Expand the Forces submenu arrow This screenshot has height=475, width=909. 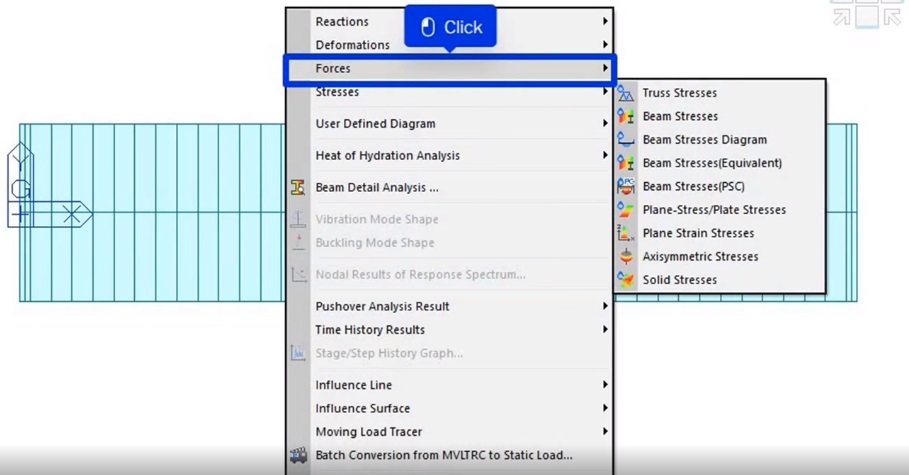tap(605, 68)
